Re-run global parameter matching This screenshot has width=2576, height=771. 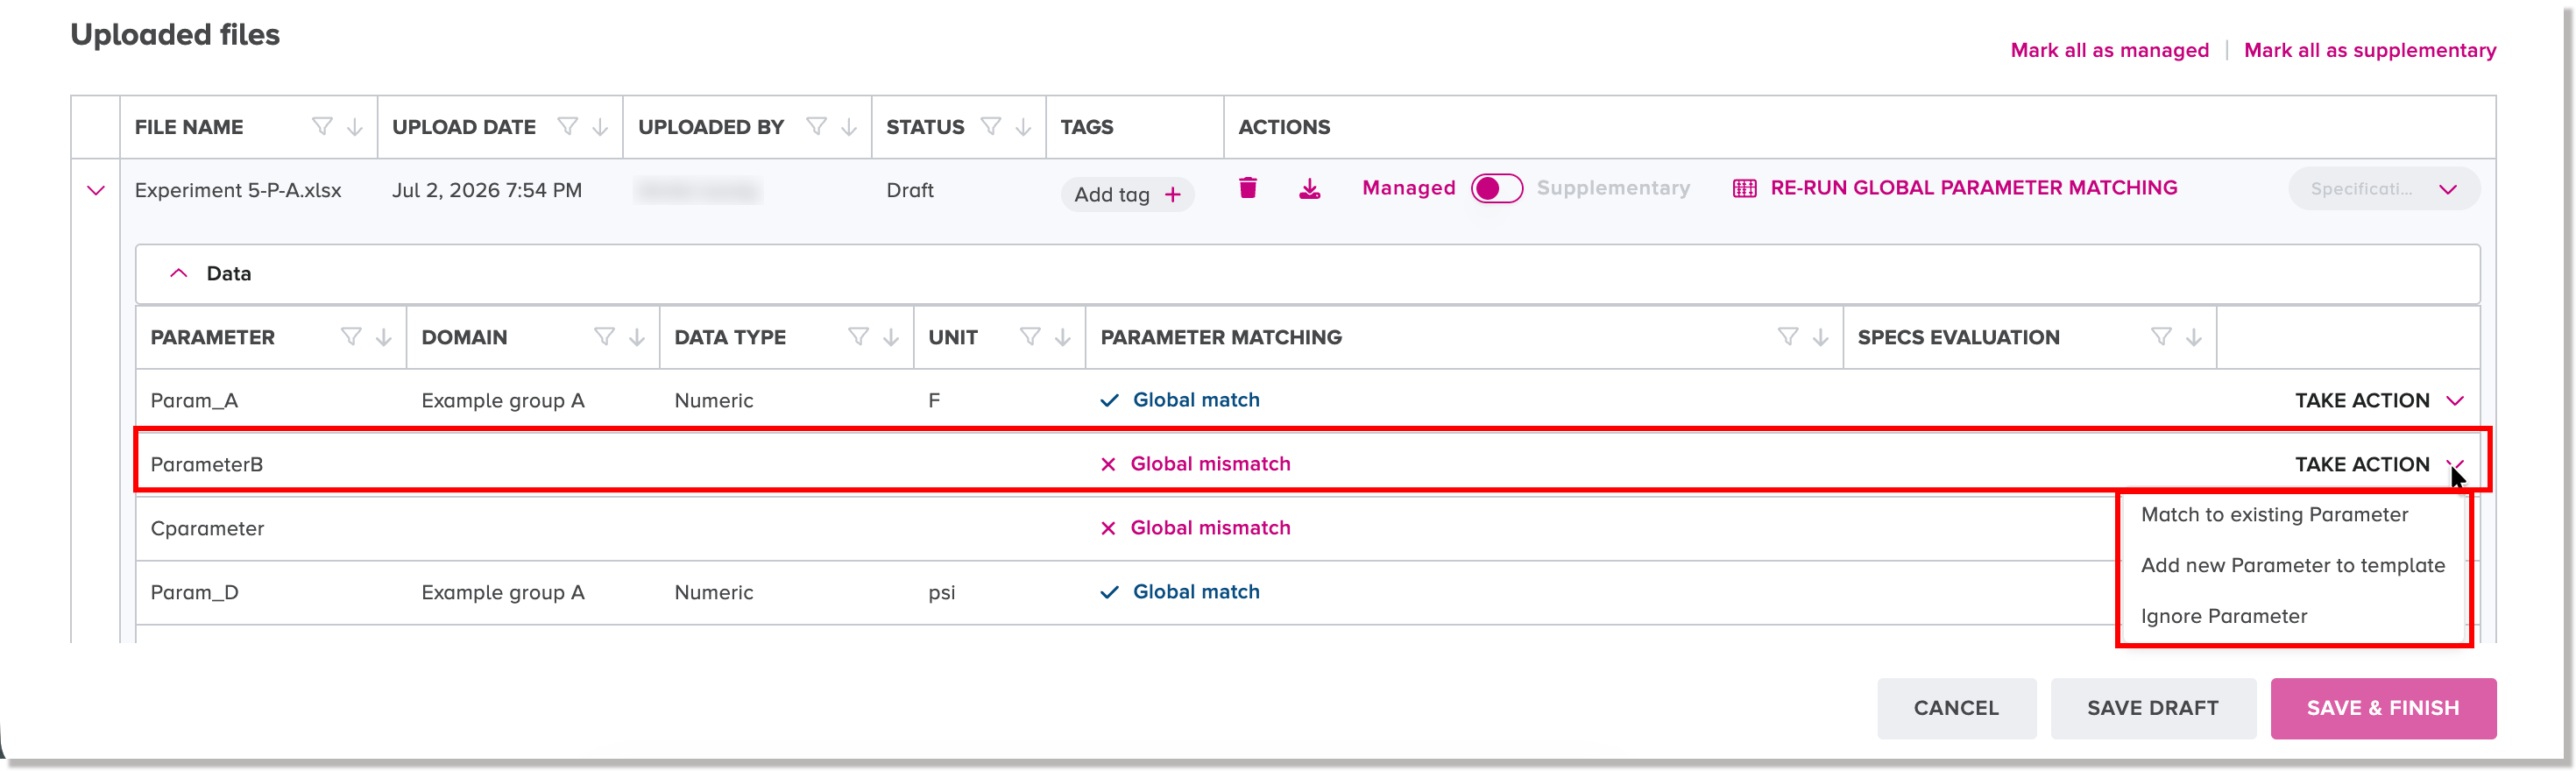(x=1954, y=188)
